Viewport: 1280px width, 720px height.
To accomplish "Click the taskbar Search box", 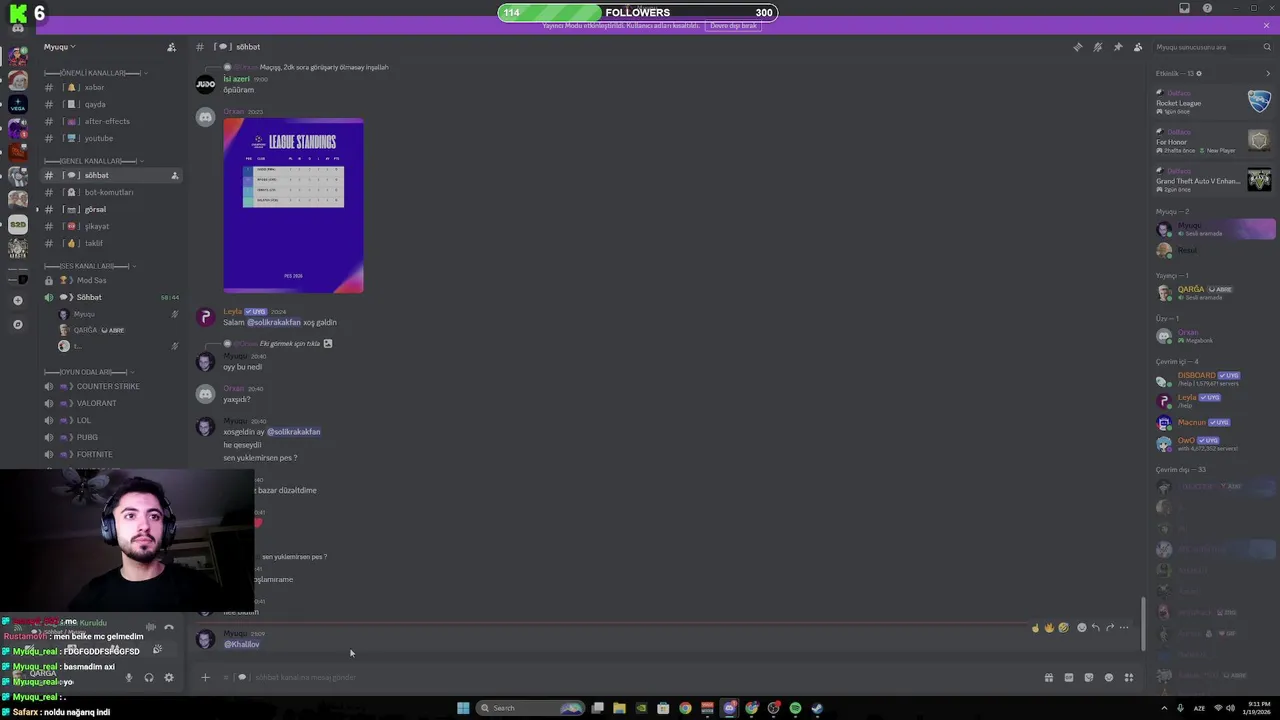I will (530, 708).
